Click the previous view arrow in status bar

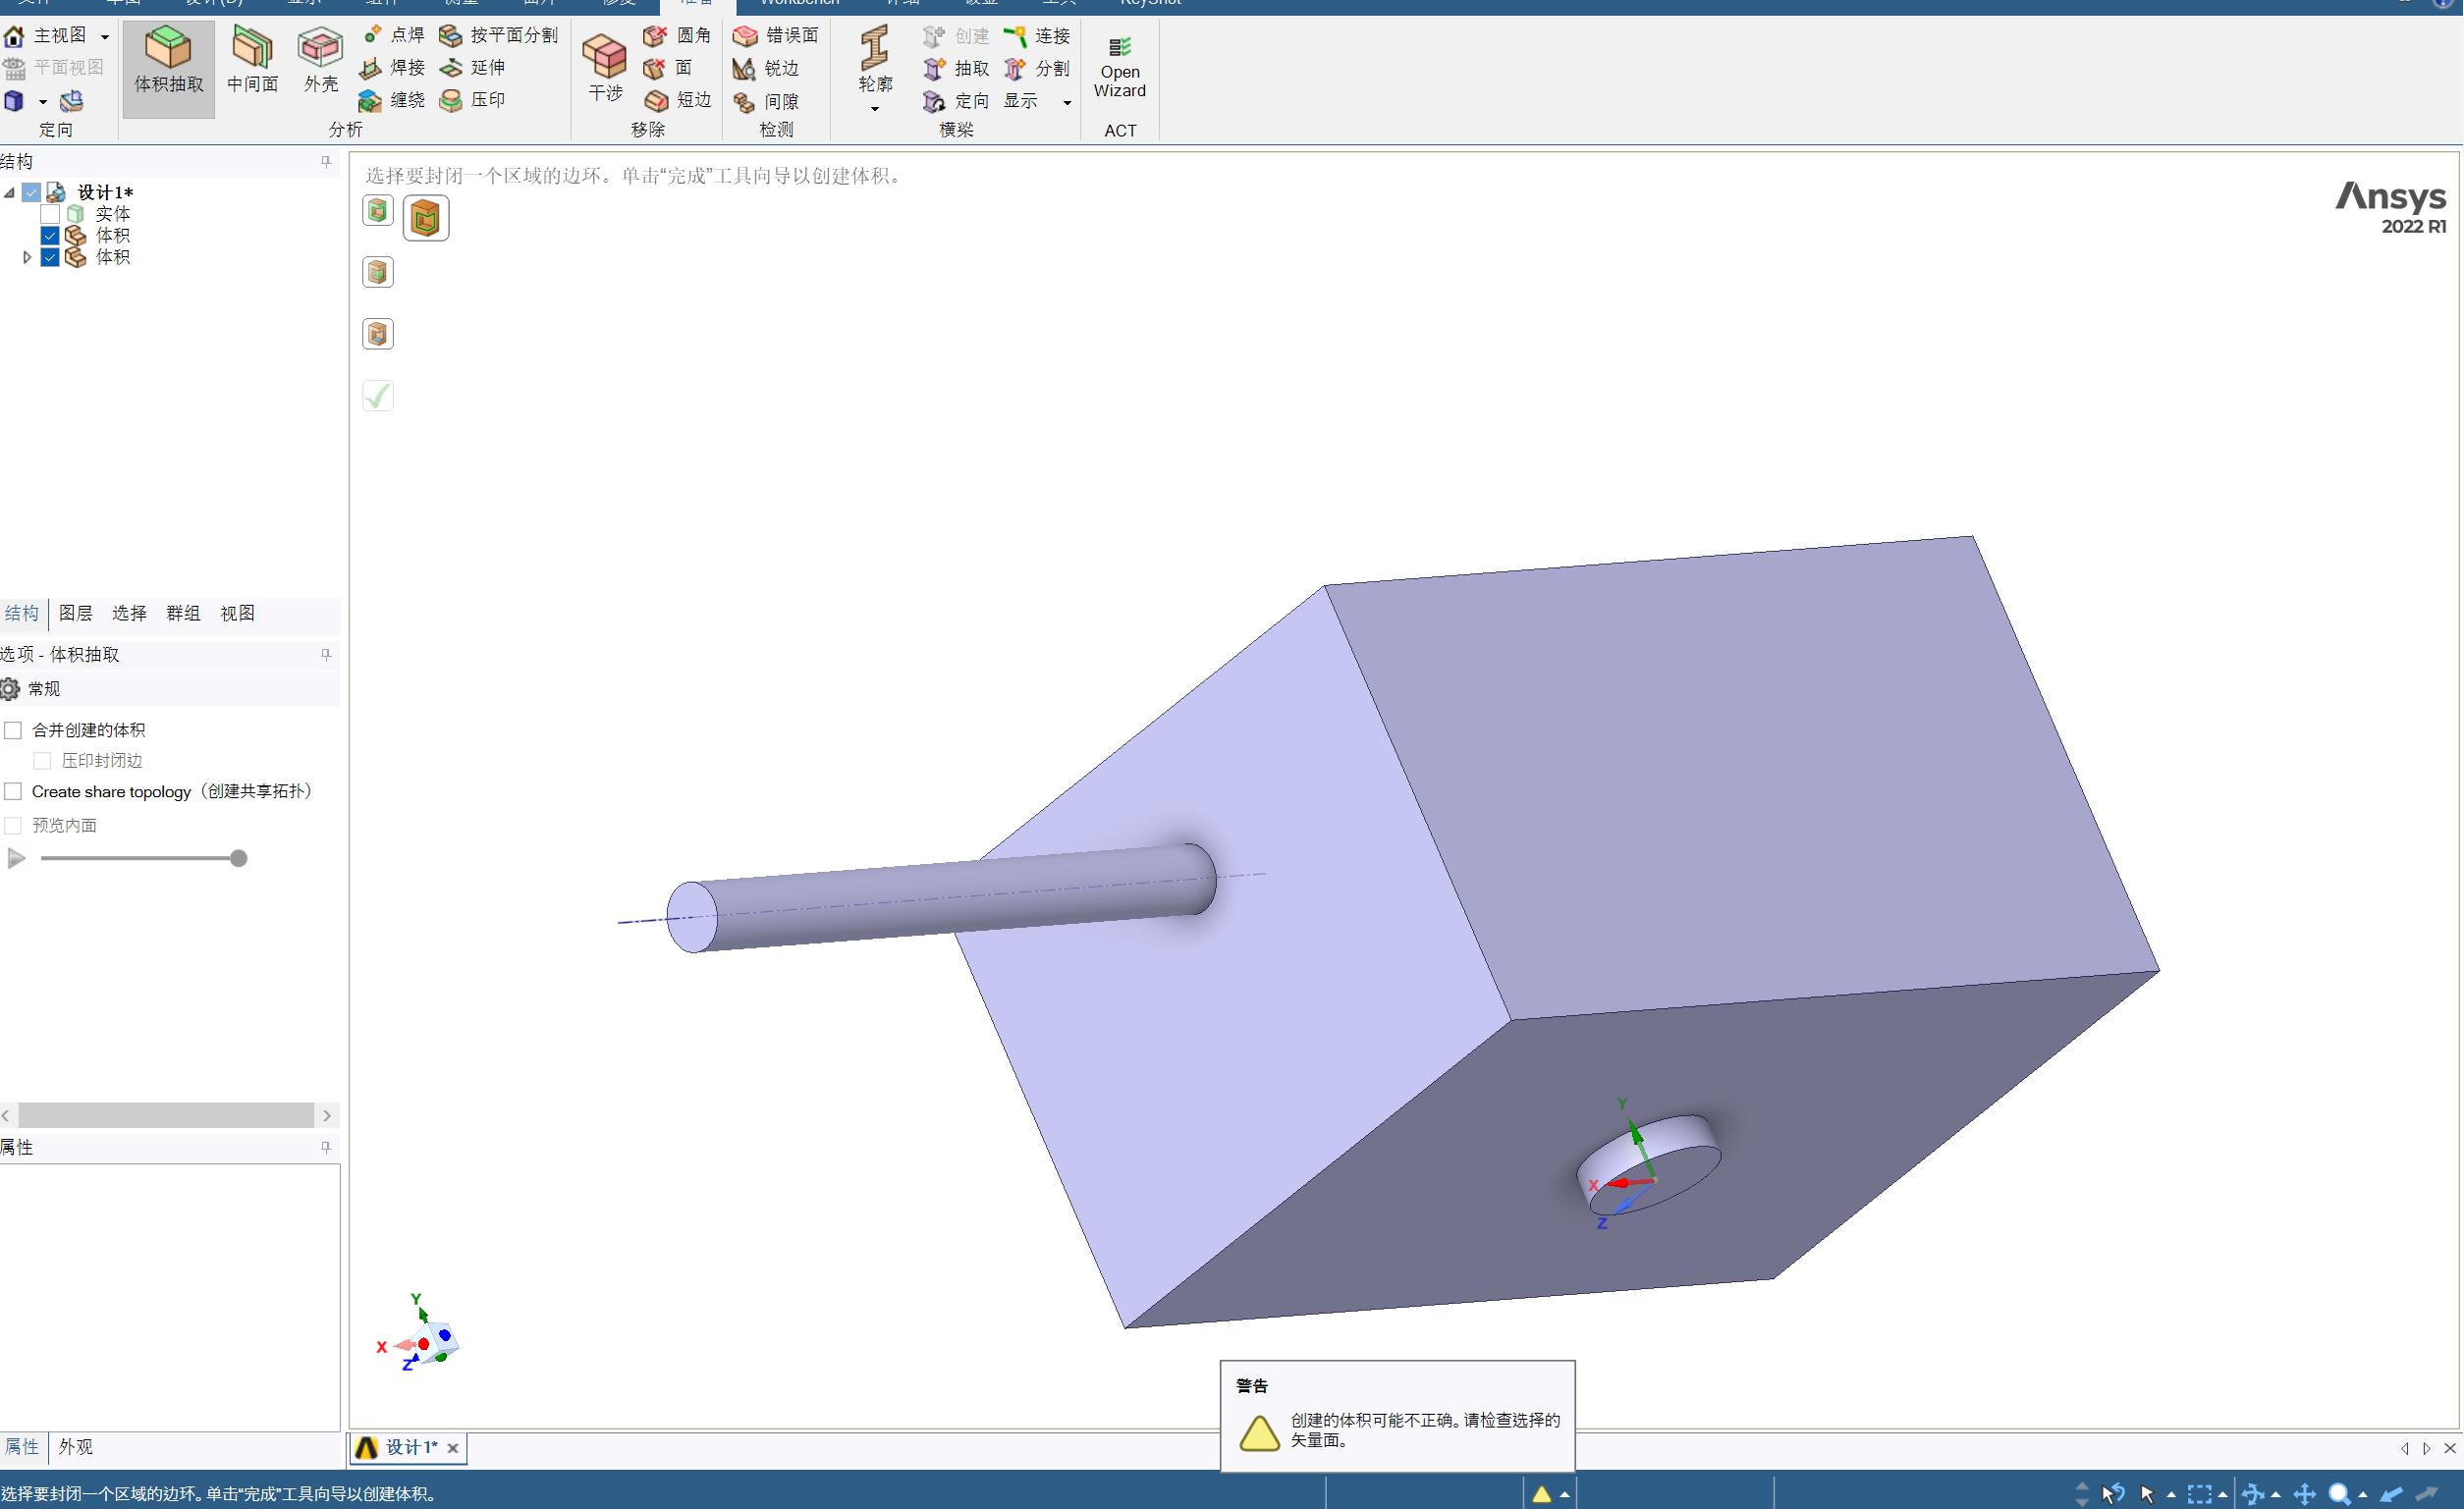click(x=2391, y=1494)
